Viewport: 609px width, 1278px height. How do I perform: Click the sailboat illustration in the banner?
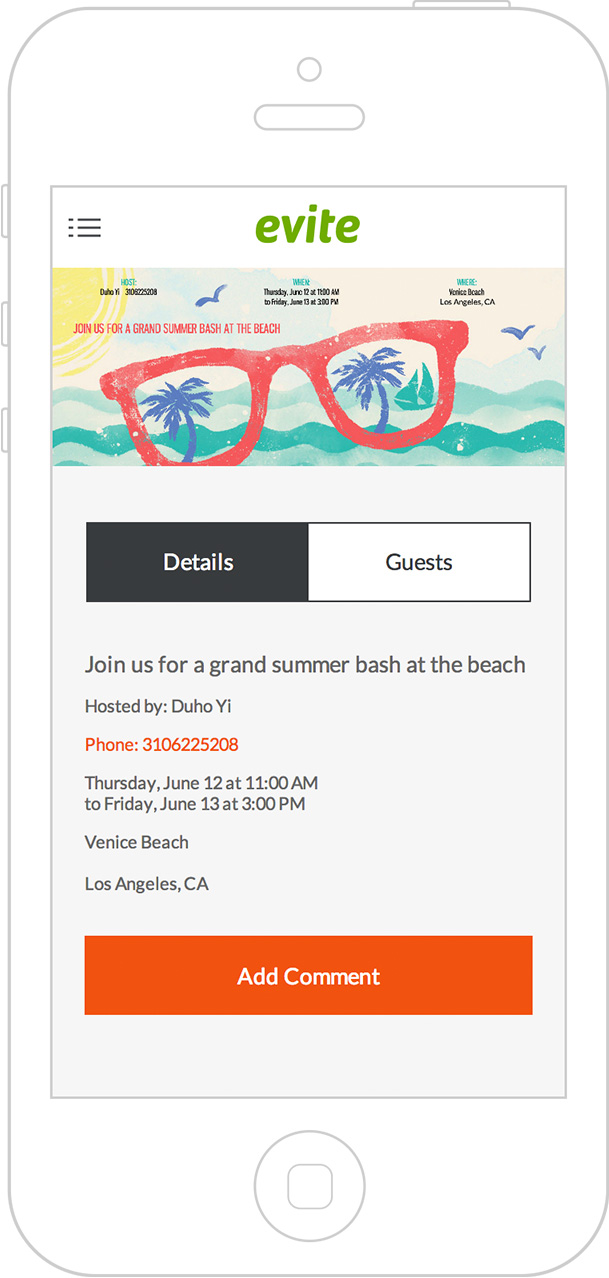coord(415,388)
